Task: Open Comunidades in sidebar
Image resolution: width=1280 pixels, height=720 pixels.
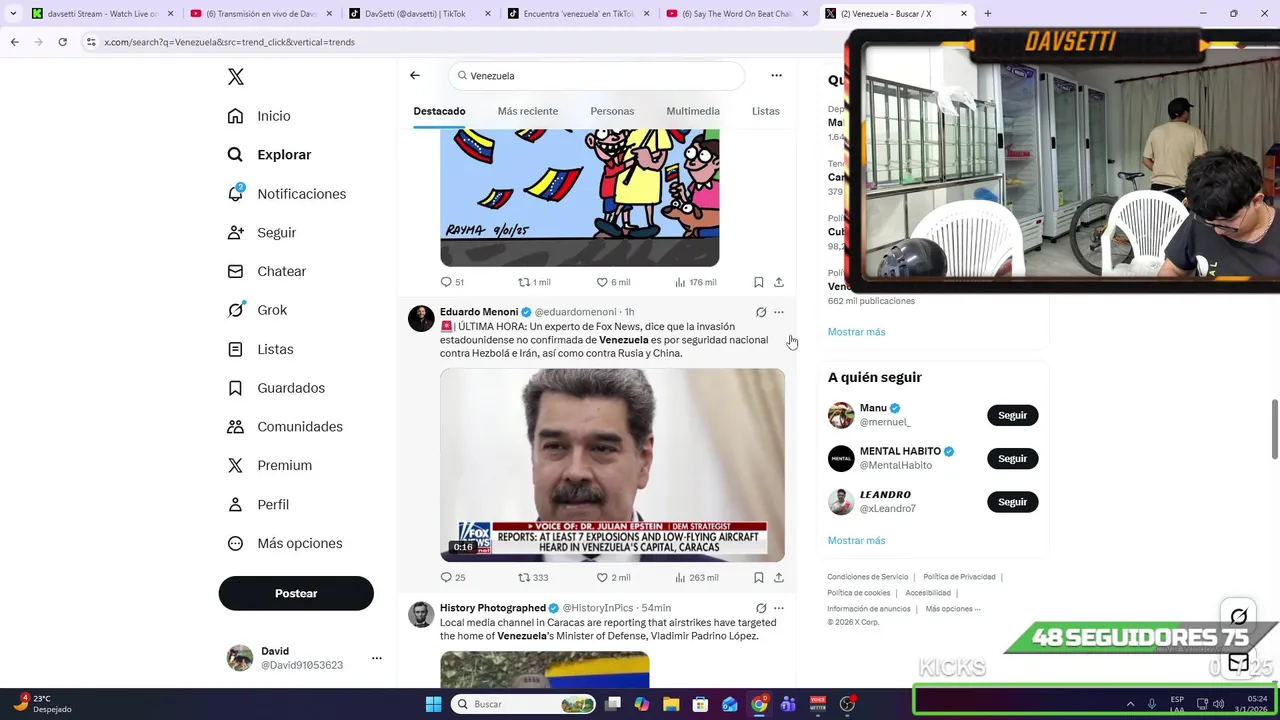Action: click(x=285, y=427)
